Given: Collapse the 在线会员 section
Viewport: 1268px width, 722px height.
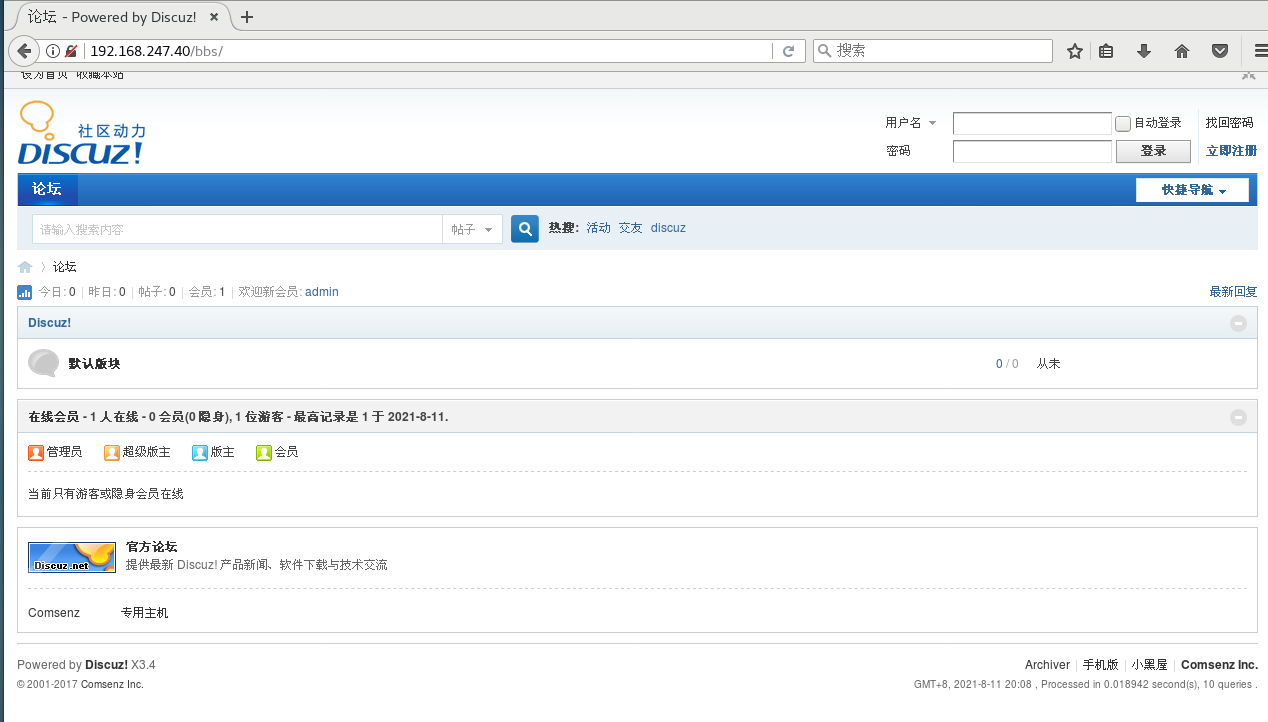Looking at the screenshot, I should [1238, 417].
